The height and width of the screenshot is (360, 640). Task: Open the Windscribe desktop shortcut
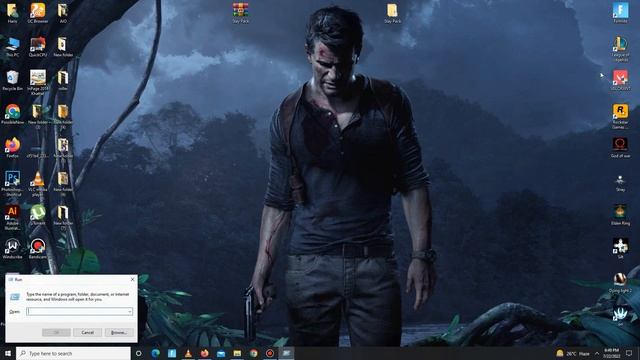pos(12,249)
